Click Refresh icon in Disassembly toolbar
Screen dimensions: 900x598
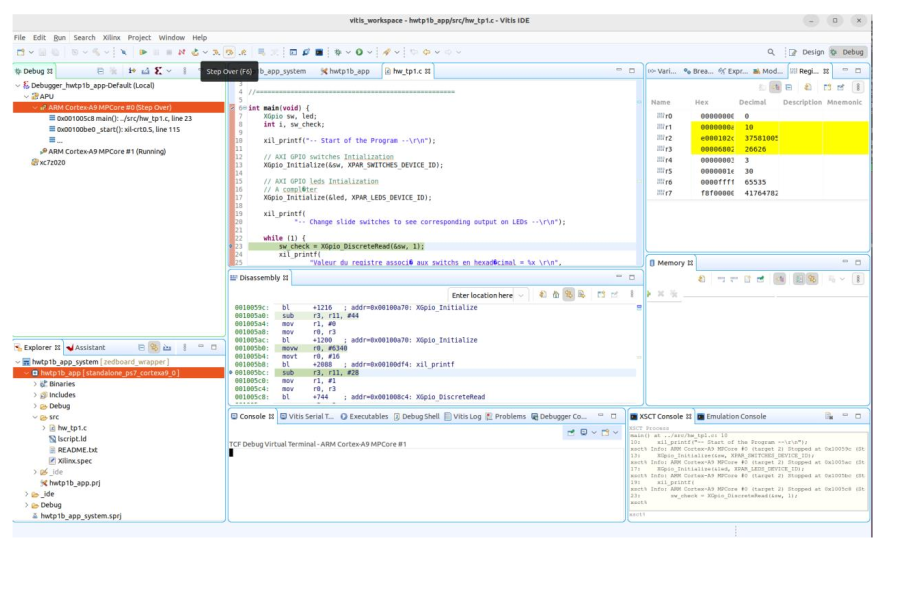click(542, 294)
